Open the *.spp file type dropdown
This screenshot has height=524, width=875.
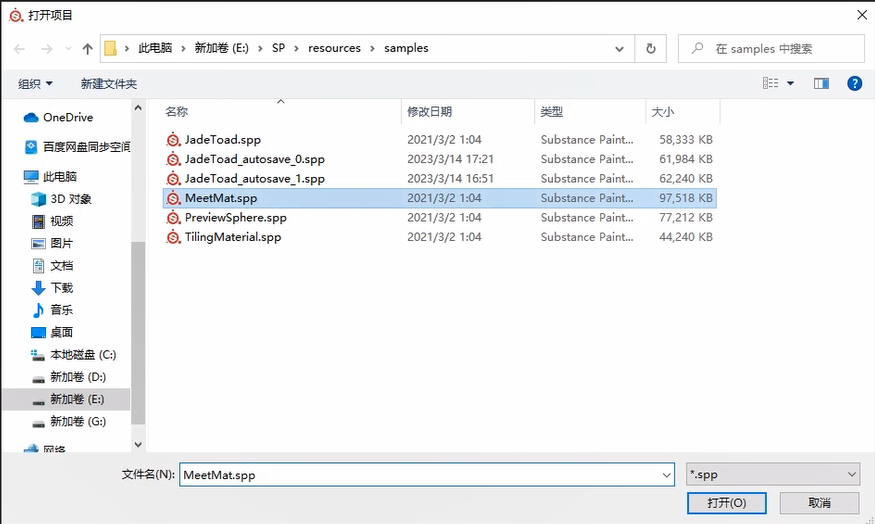point(773,475)
